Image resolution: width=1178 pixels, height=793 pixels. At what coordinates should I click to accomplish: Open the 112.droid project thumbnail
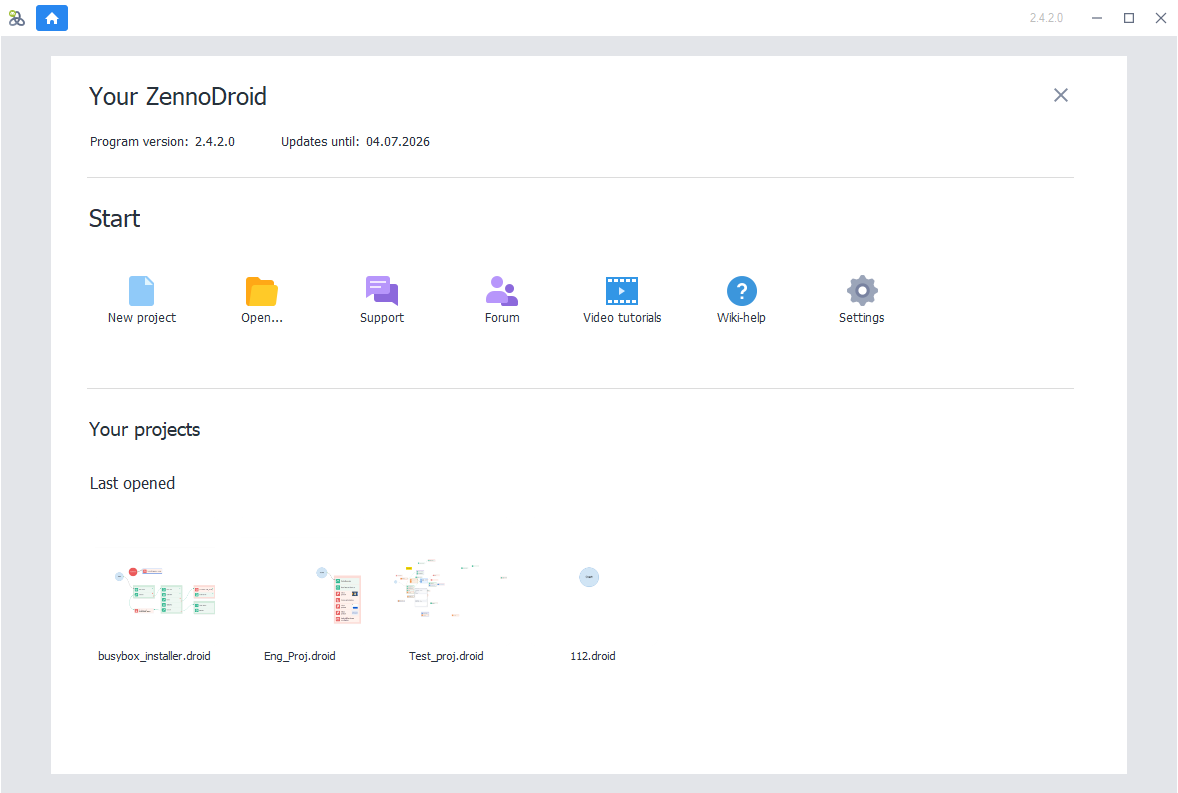tap(589, 577)
